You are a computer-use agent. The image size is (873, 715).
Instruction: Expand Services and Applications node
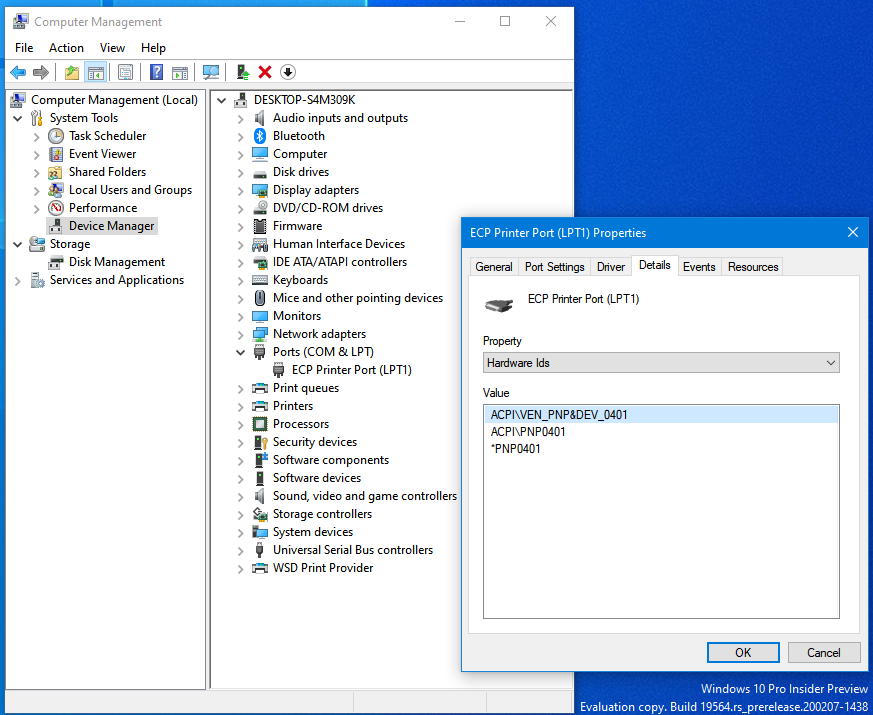[x=18, y=281]
